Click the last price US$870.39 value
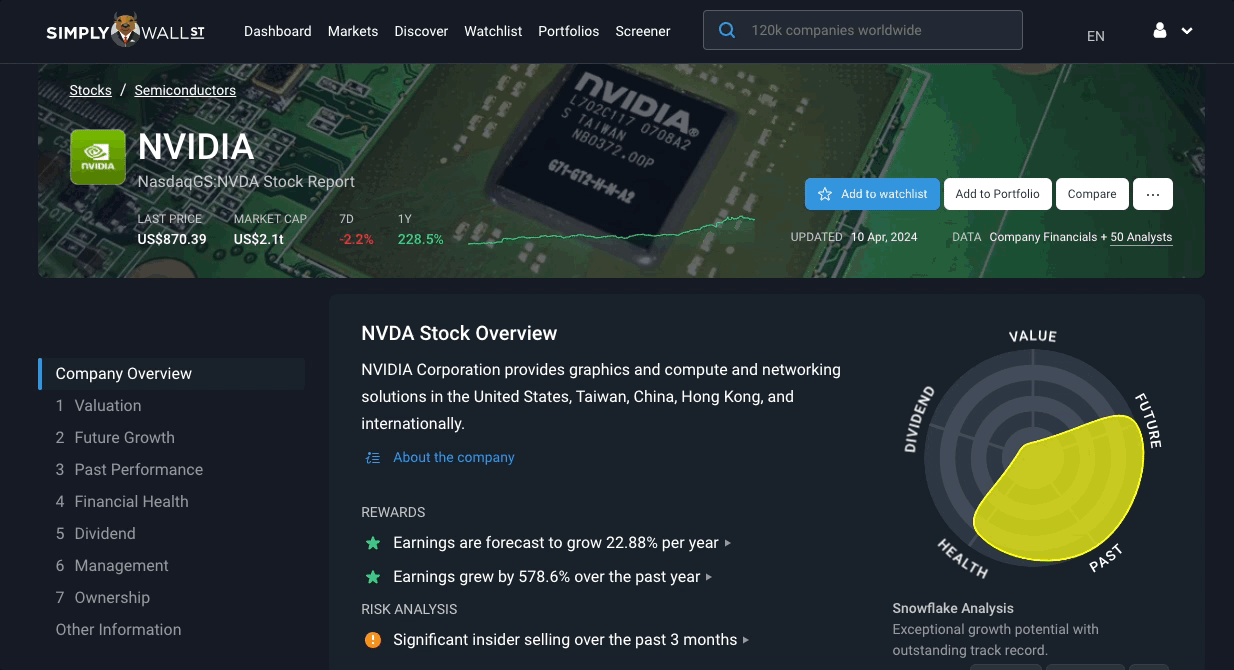 [x=172, y=239]
